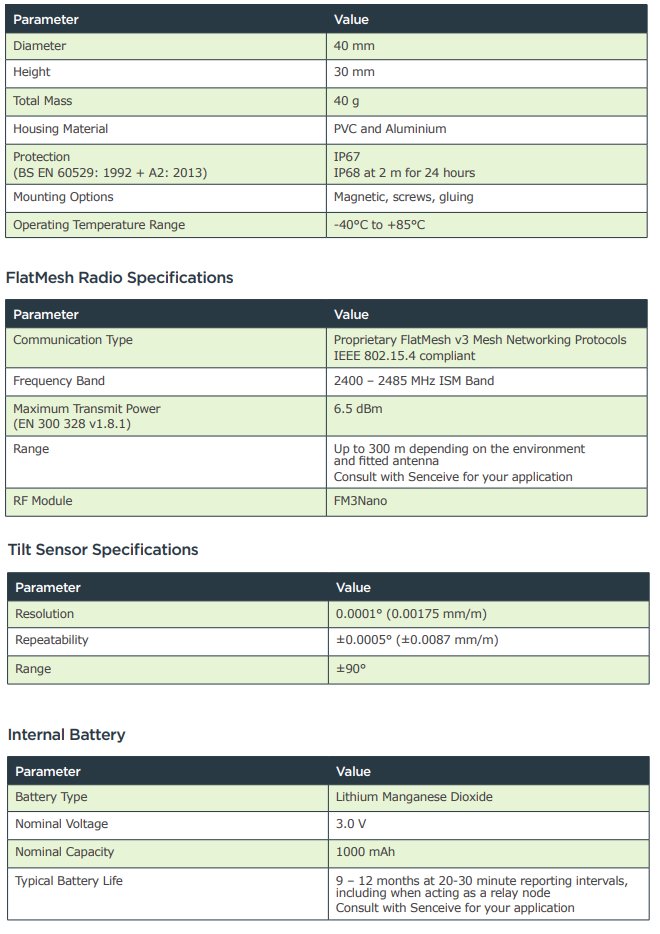Click the -40°C to +85°C value

coord(379,225)
